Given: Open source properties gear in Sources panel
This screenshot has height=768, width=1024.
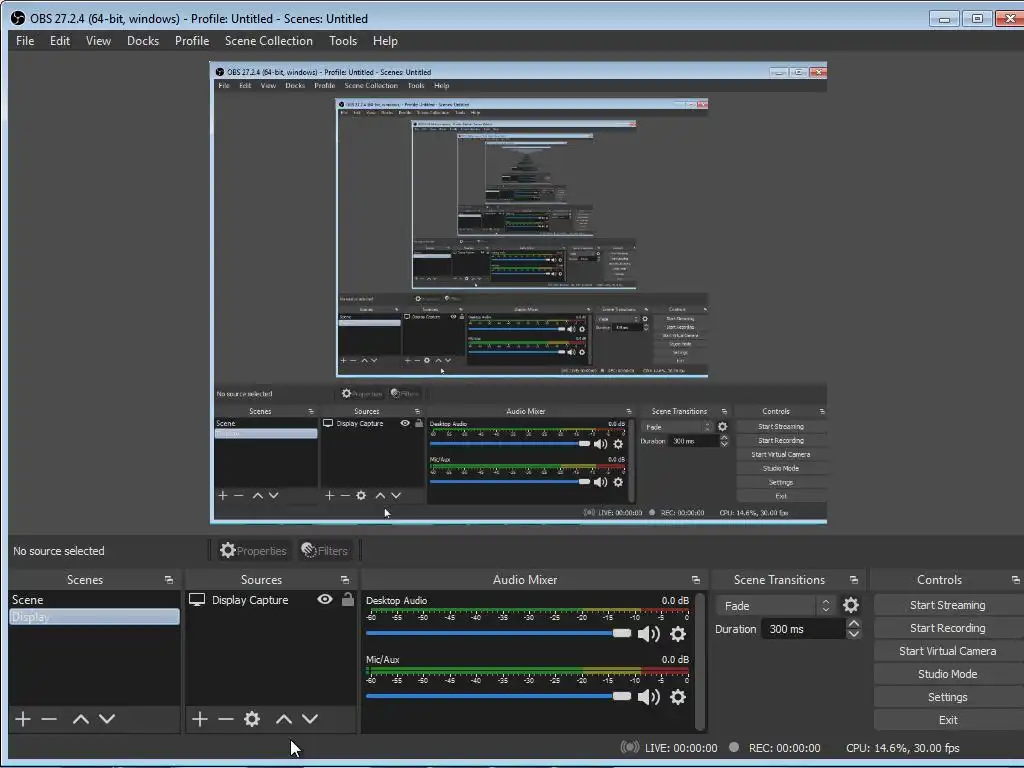Looking at the screenshot, I should coord(252,719).
